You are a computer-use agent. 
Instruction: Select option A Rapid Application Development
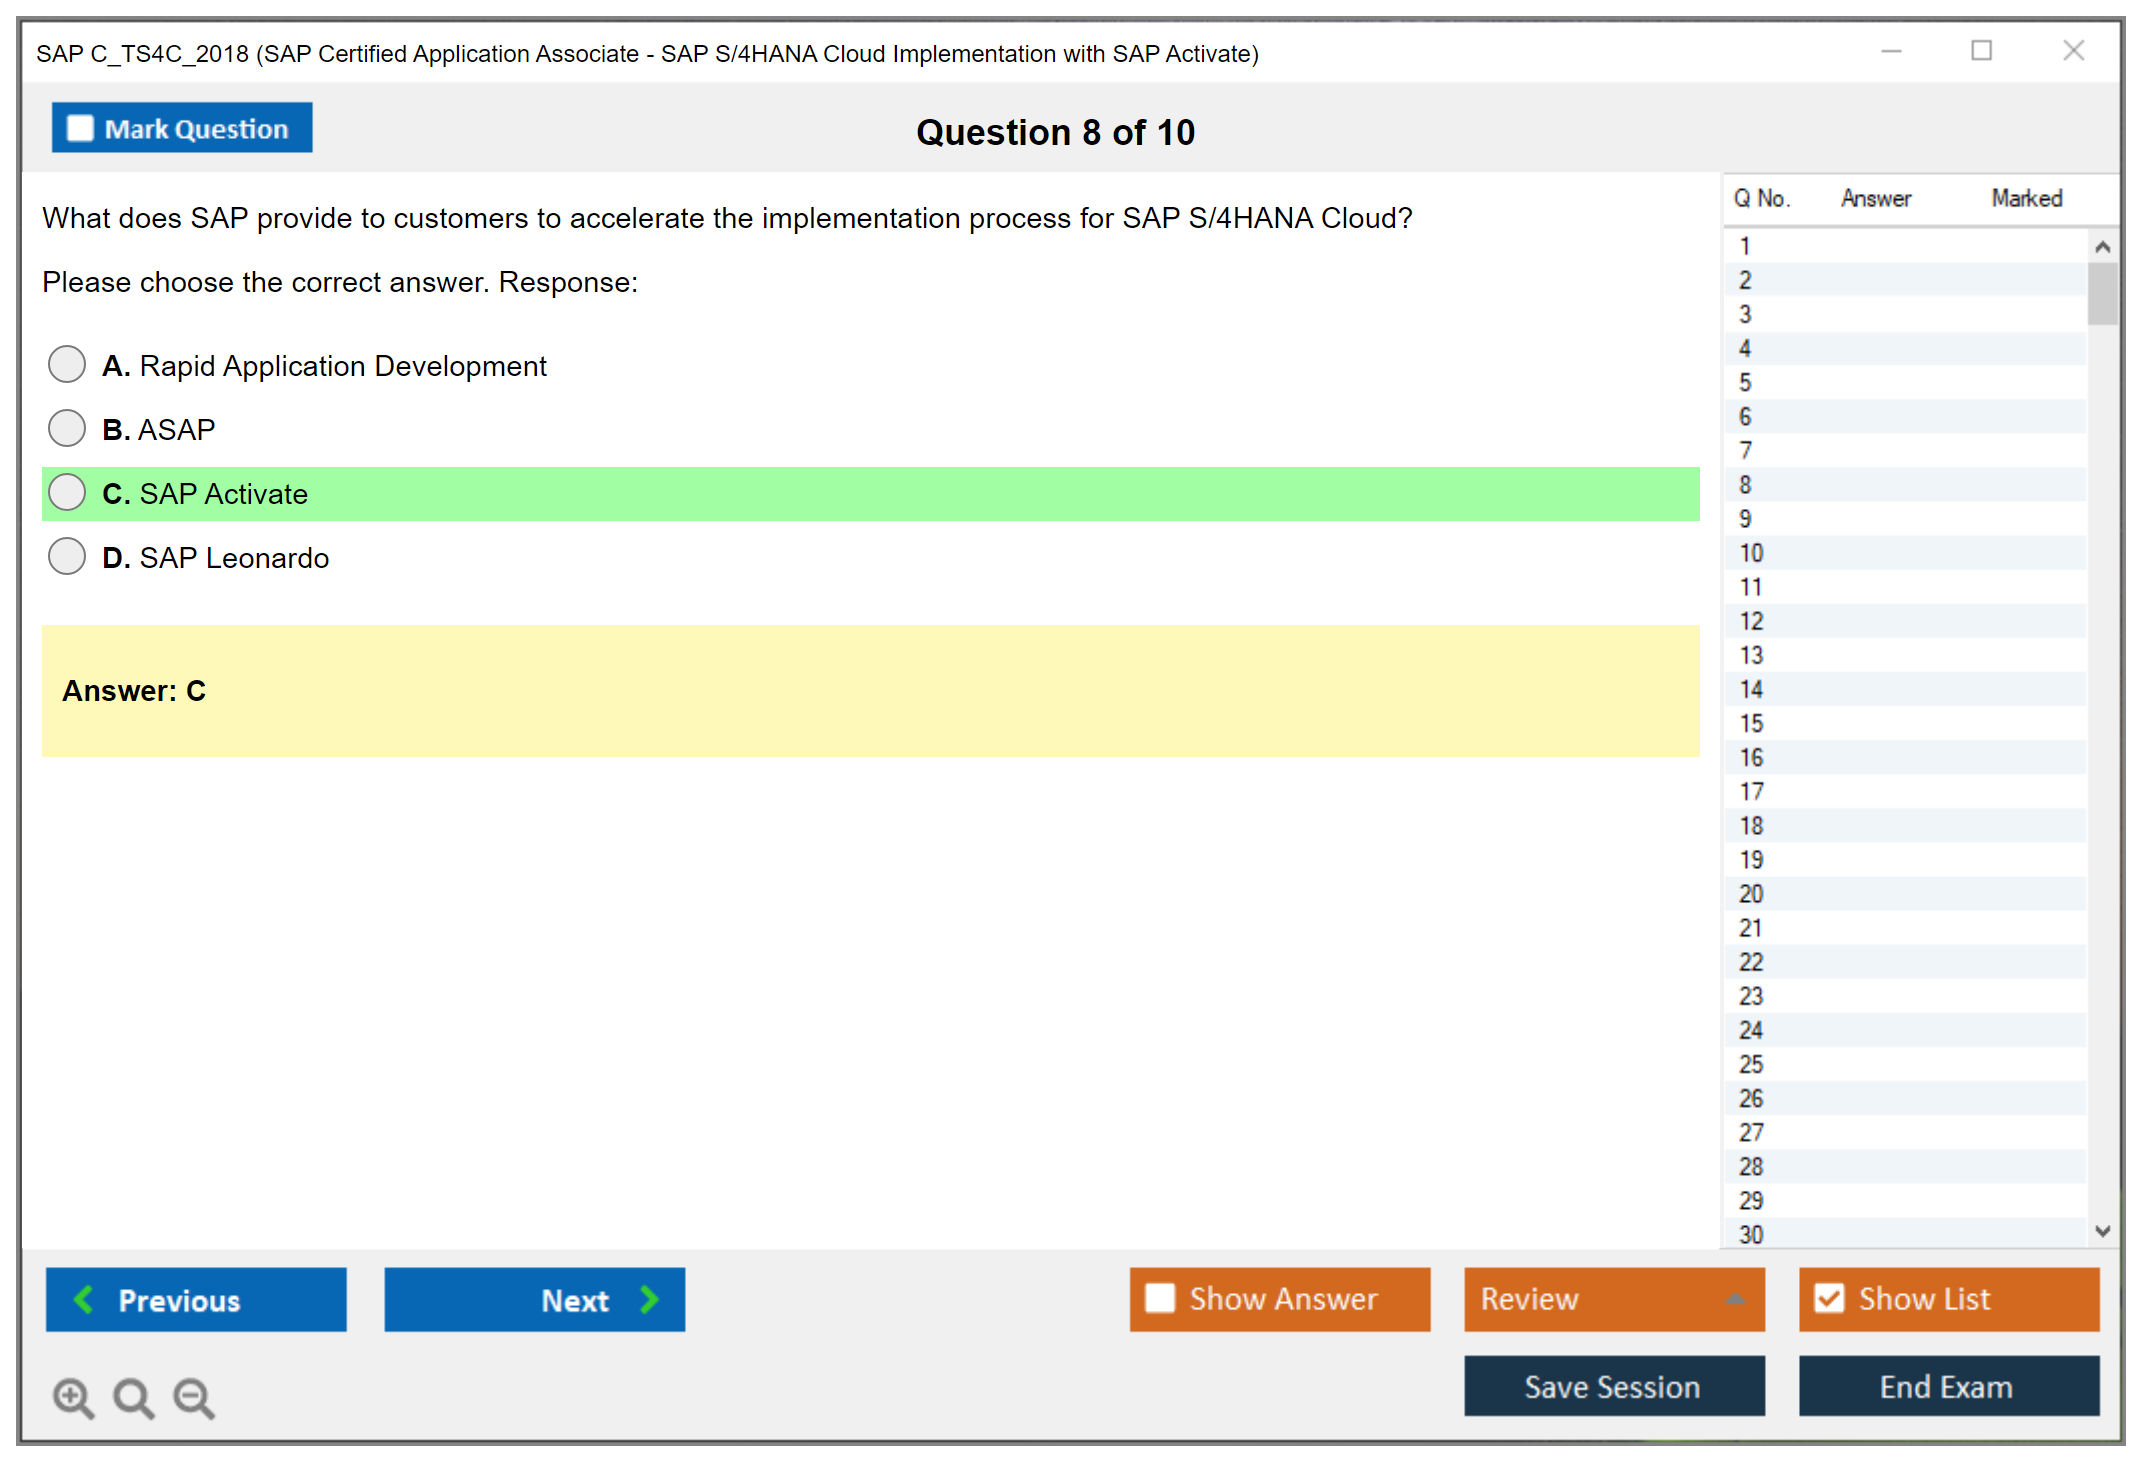[x=67, y=365]
